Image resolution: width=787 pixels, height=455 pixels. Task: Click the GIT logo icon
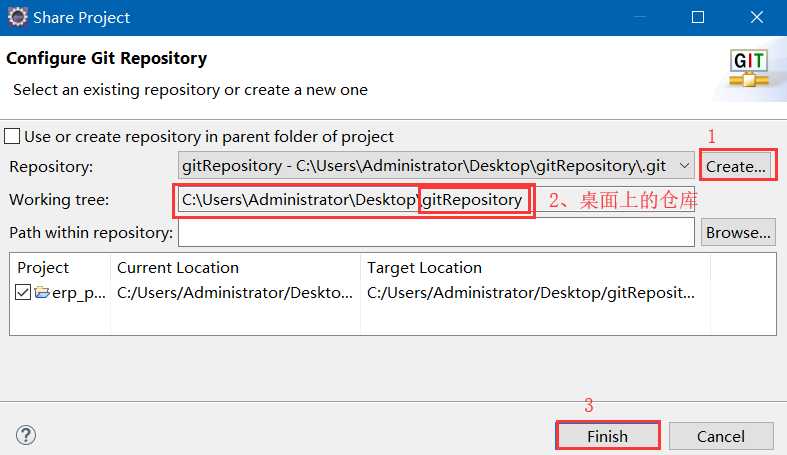(748, 68)
